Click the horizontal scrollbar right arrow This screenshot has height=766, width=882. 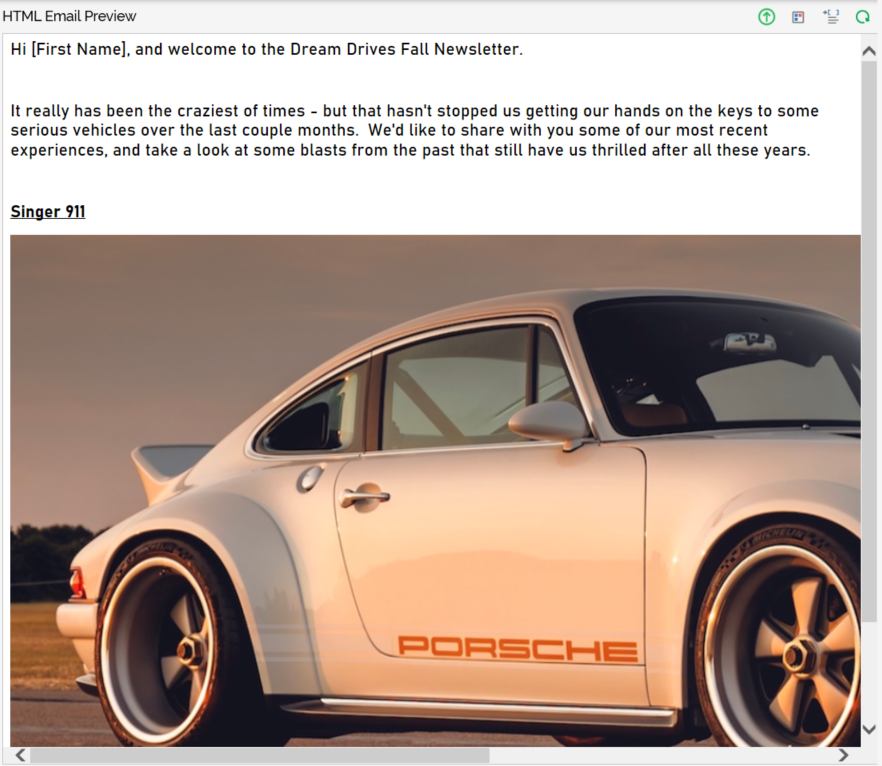tap(843, 755)
